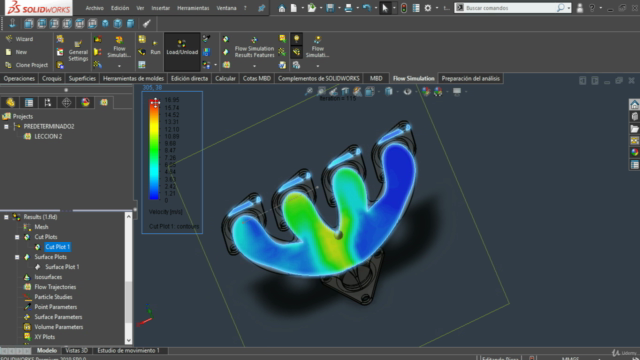Select Flow Trajectories item
The image size is (640, 360).
coord(55,287)
